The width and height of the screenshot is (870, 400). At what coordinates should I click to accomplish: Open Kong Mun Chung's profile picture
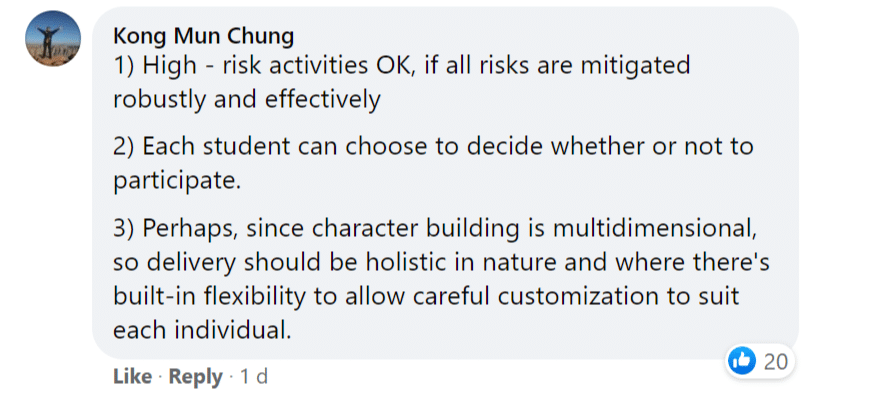click(x=53, y=38)
